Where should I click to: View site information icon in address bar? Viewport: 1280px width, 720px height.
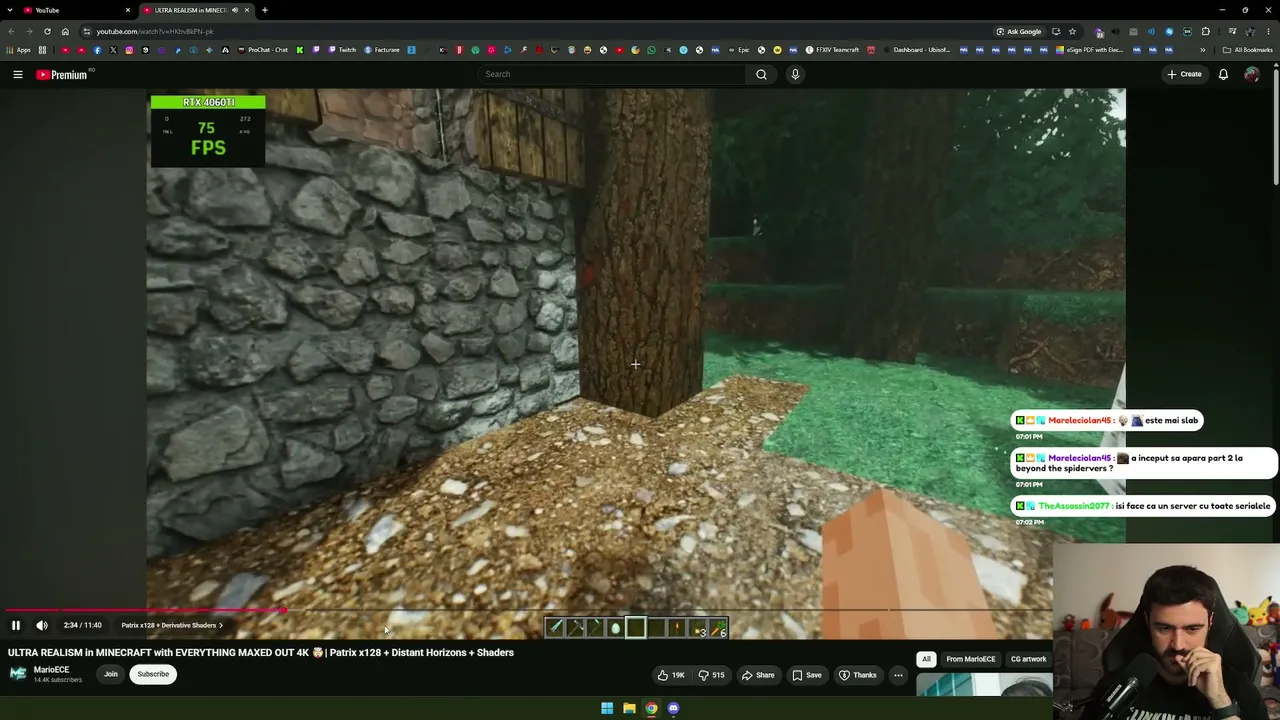point(87,31)
